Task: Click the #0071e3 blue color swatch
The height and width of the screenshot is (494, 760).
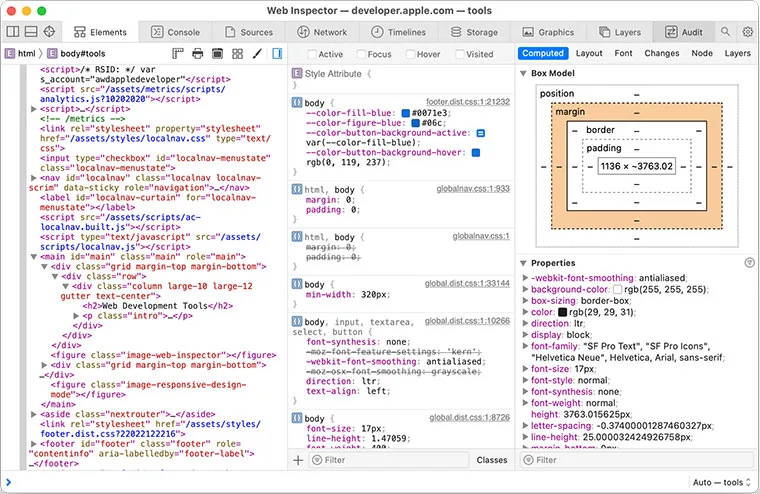Action: [x=406, y=113]
